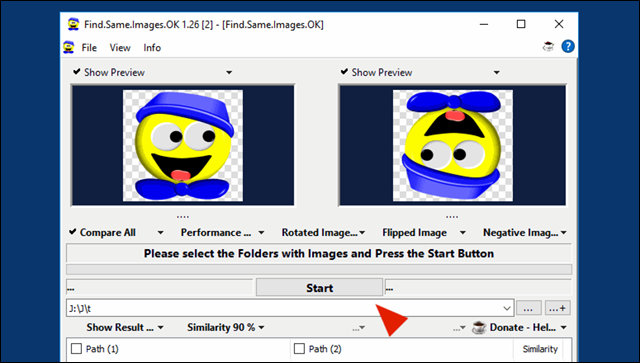Screen dimensions: 640x363
Task: Toggle left Show Preview checkmark
Action: point(76,72)
